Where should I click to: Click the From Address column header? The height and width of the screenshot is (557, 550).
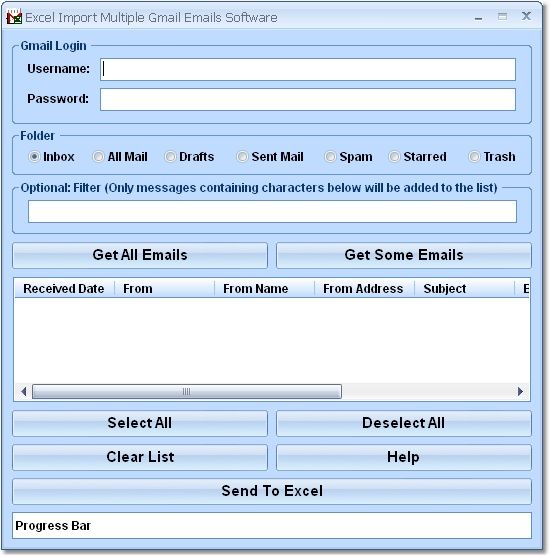pyautogui.click(x=365, y=288)
